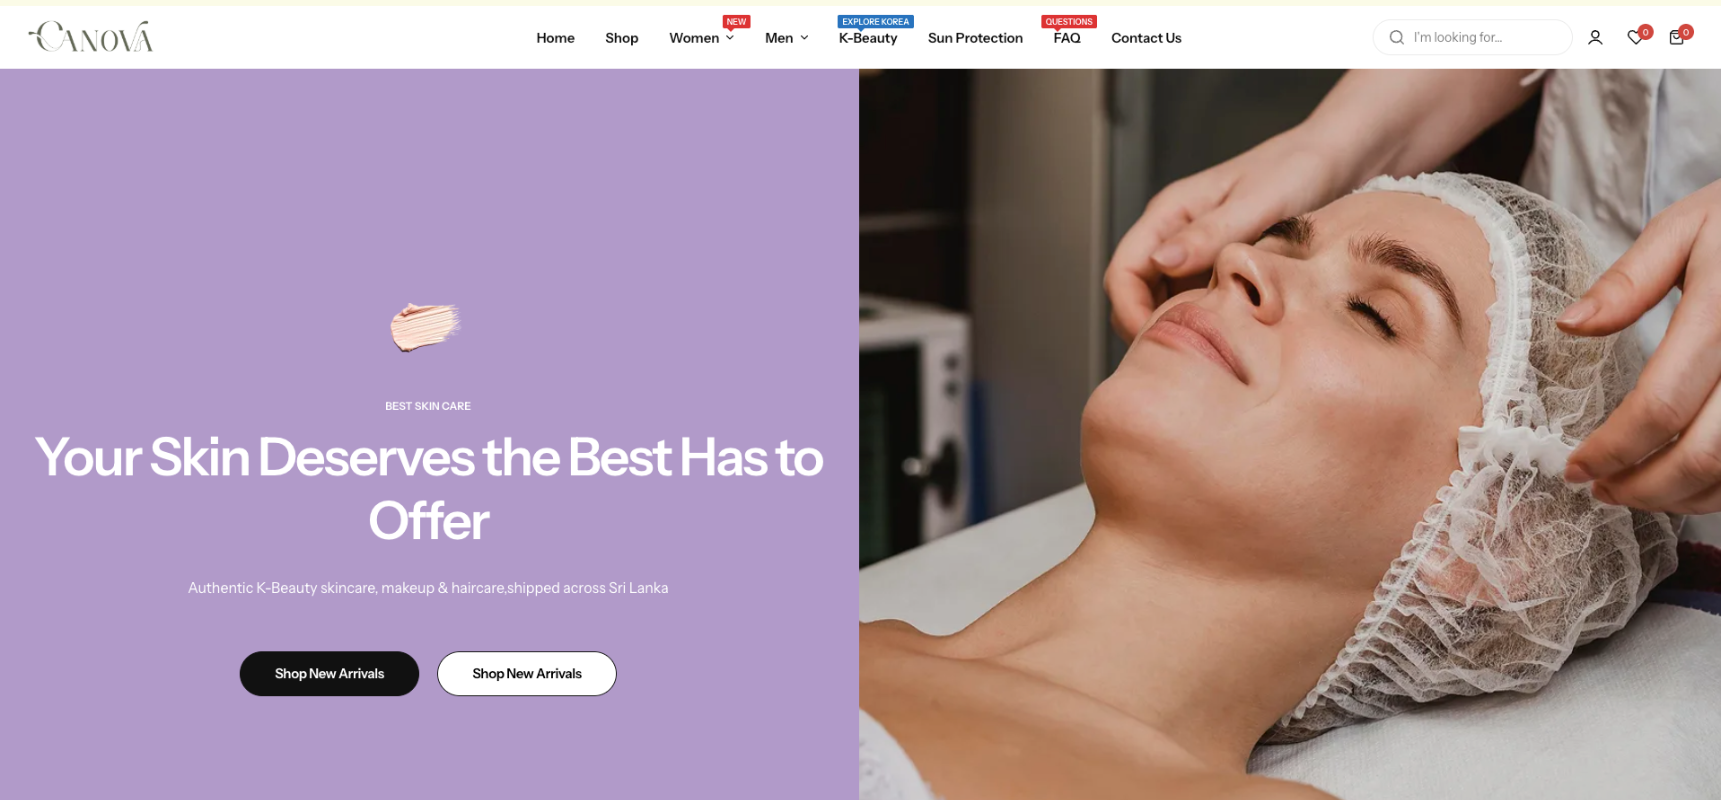Select Sun Protection in navigation

click(x=975, y=38)
